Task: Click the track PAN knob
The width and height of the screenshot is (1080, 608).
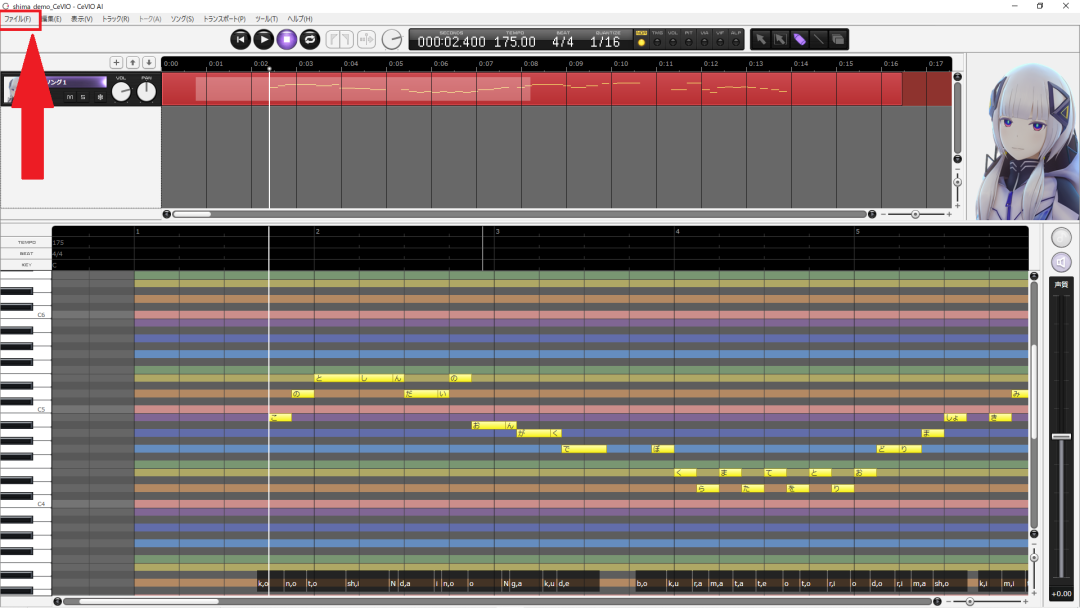Action: pos(146,92)
